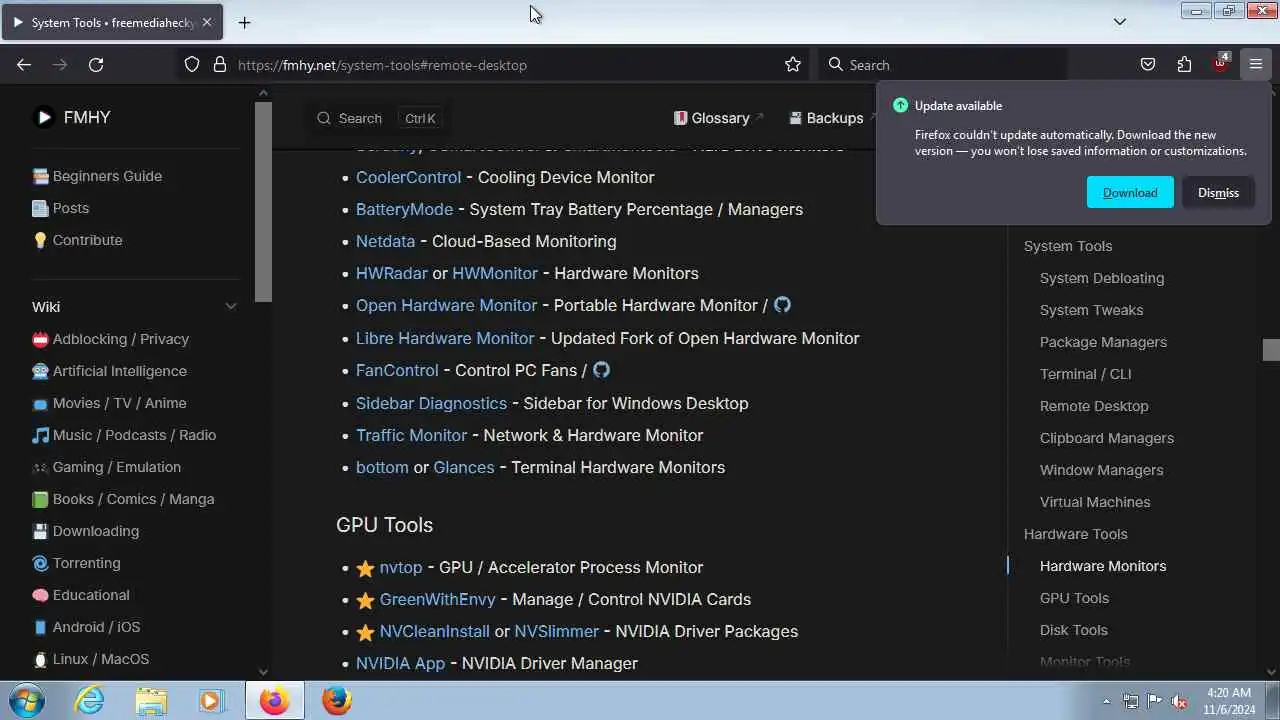Screen dimensions: 1280x720
Task: Open the Libre Hardware Monitor link
Action: pos(445,338)
